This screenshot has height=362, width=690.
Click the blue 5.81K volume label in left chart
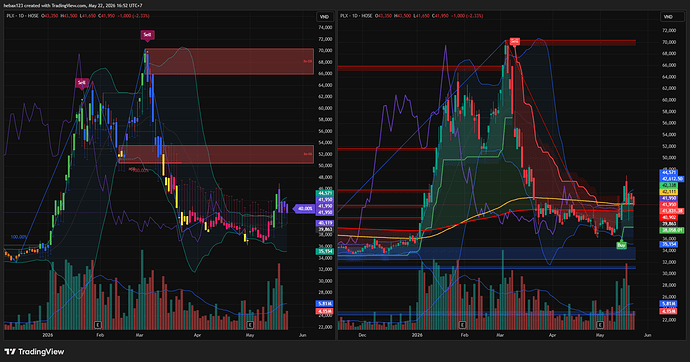[x=325, y=304]
